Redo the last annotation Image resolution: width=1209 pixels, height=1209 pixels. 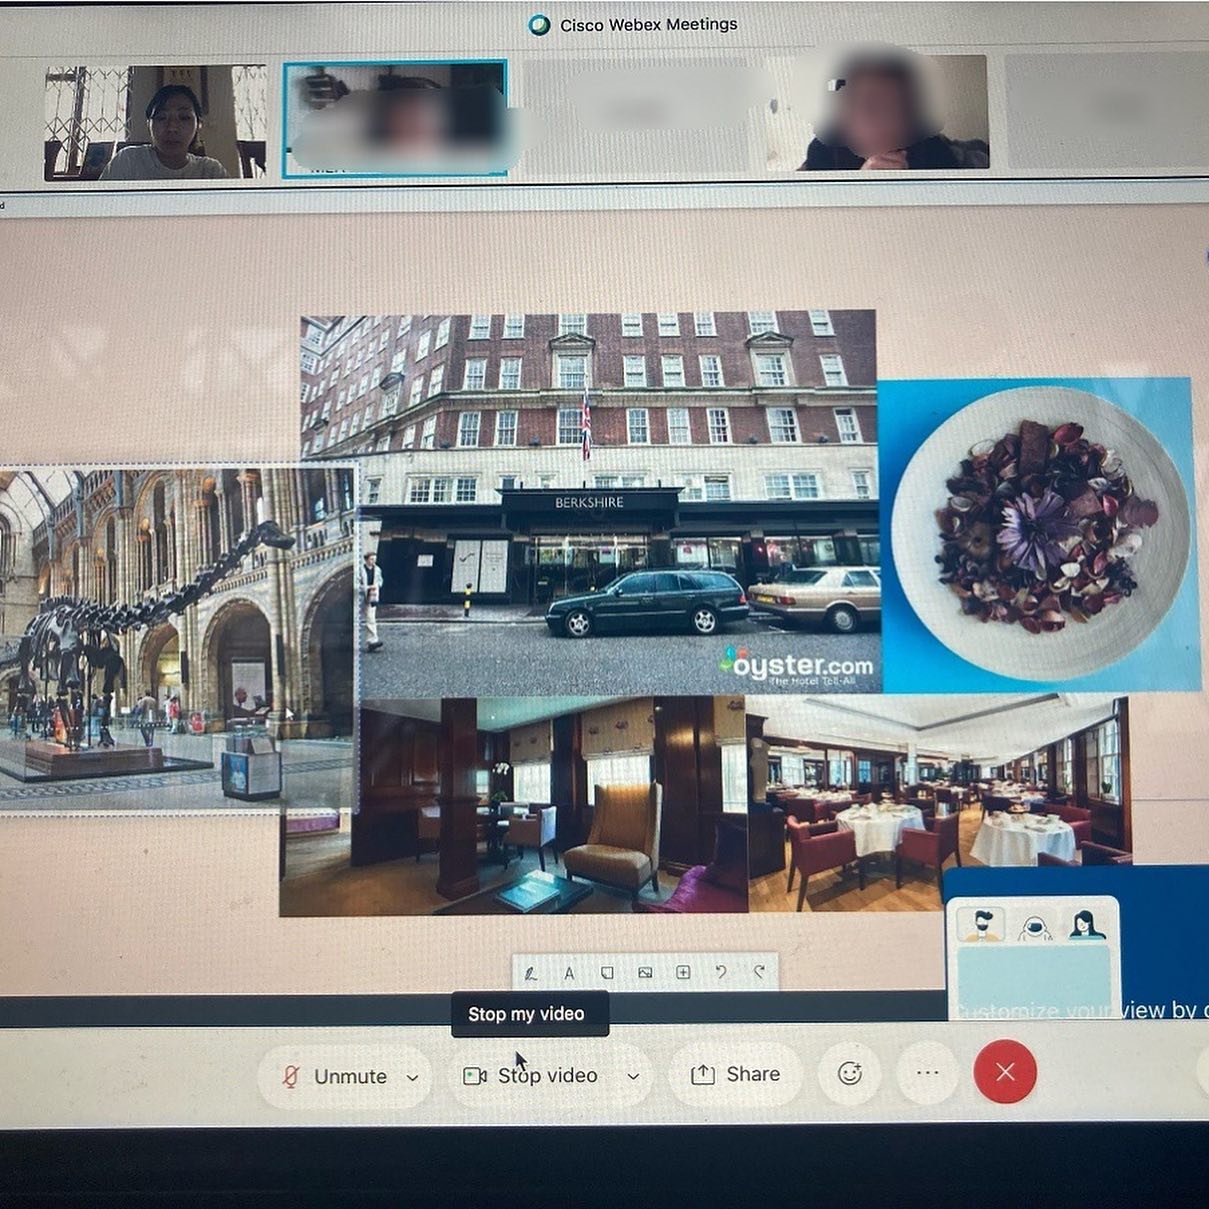coord(759,972)
